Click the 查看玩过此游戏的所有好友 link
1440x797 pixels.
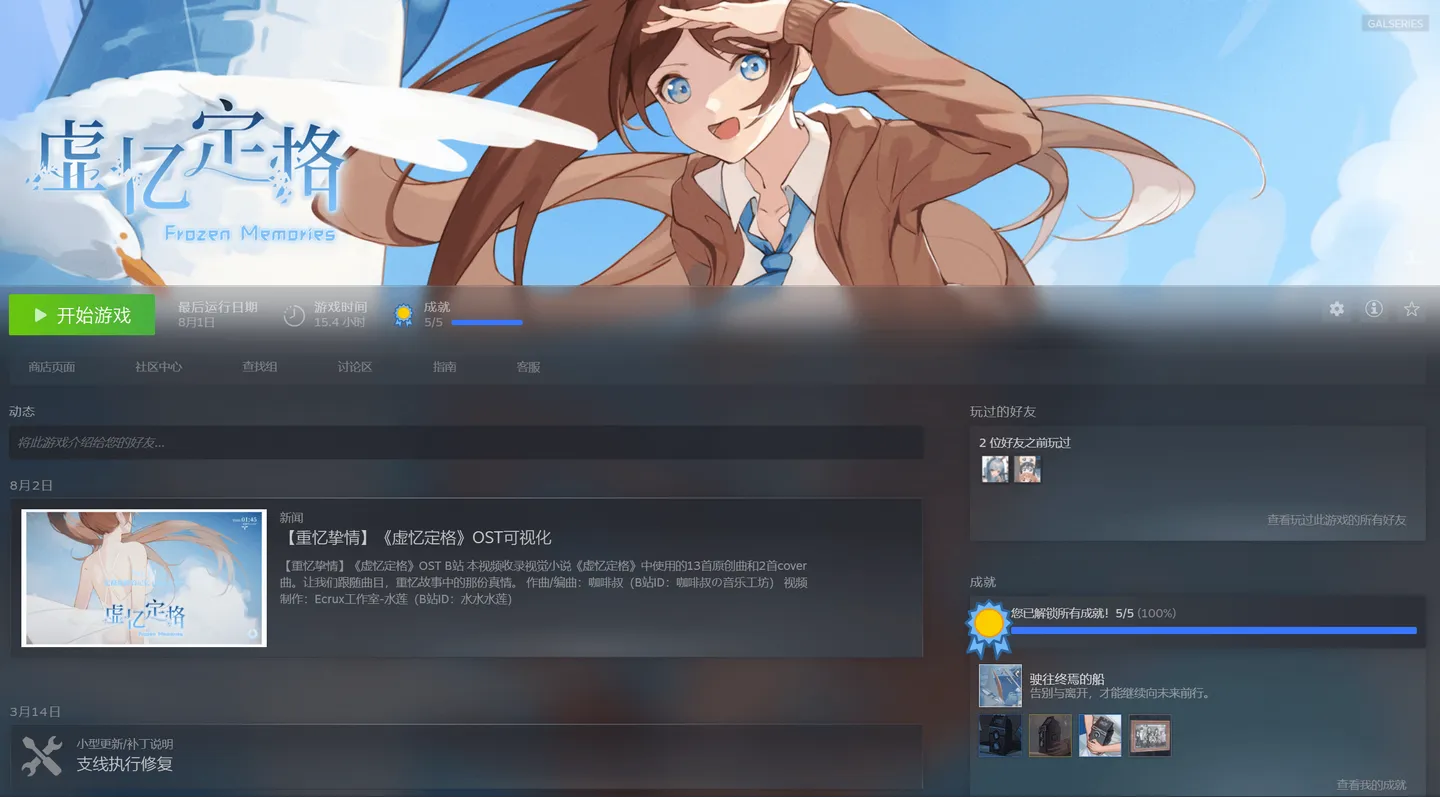coord(1336,520)
